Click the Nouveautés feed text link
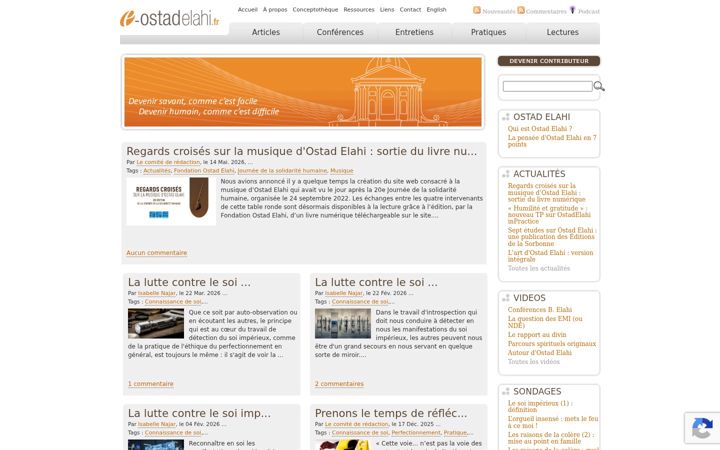Viewport: 720px width, 450px height. pos(499,11)
